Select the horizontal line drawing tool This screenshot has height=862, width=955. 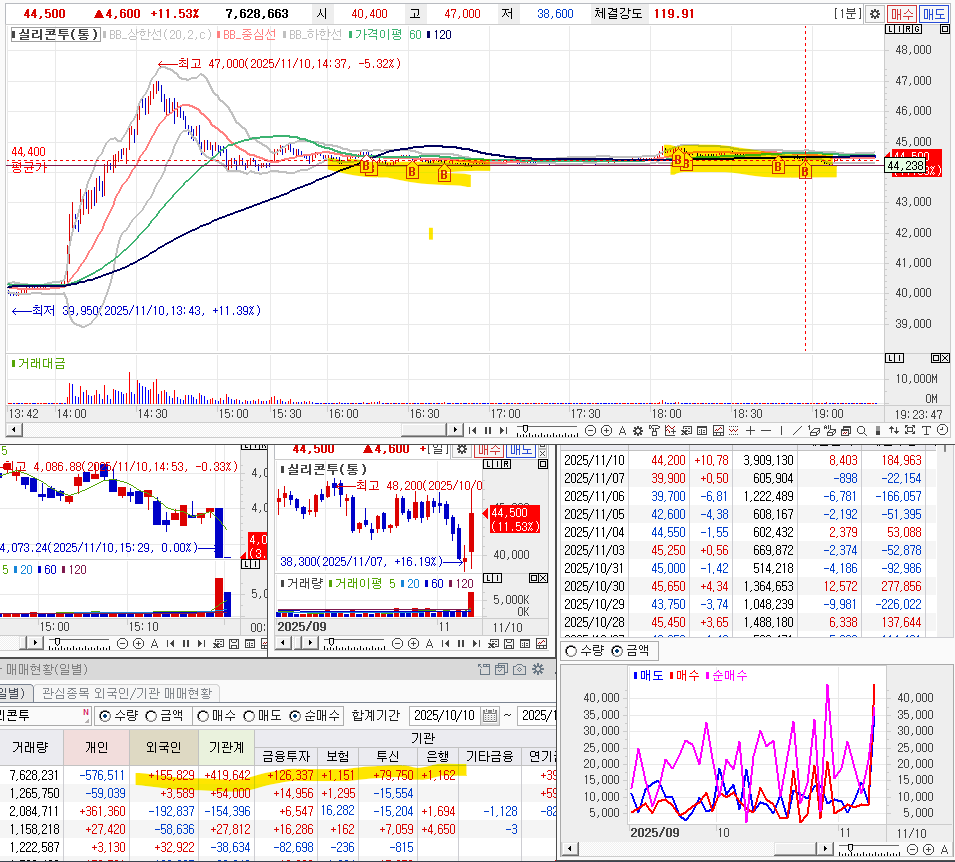pyautogui.click(x=766, y=431)
